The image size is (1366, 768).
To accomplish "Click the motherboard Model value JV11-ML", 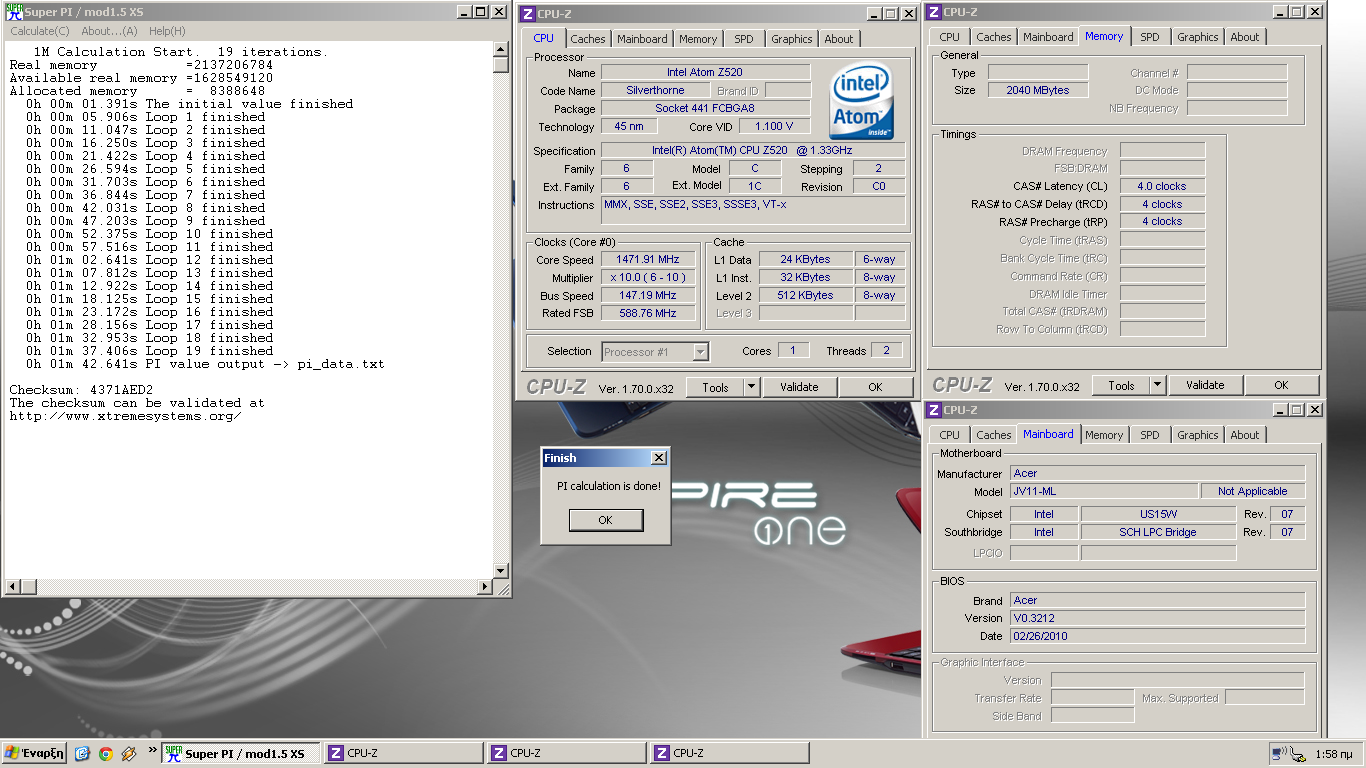I will [1104, 491].
